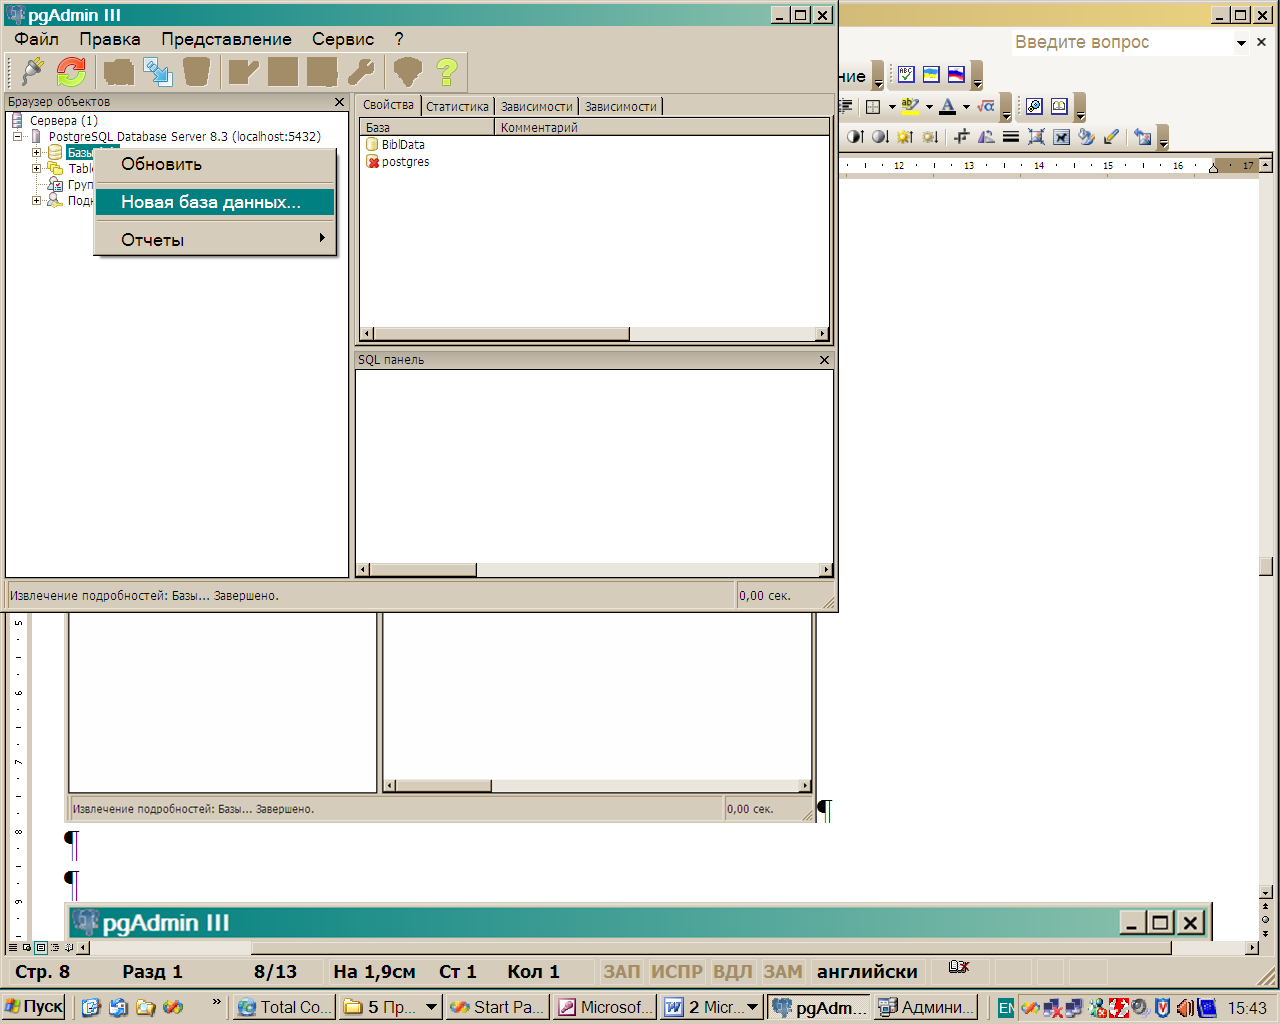
Task: Close the SQL панель pane
Action: coord(824,360)
